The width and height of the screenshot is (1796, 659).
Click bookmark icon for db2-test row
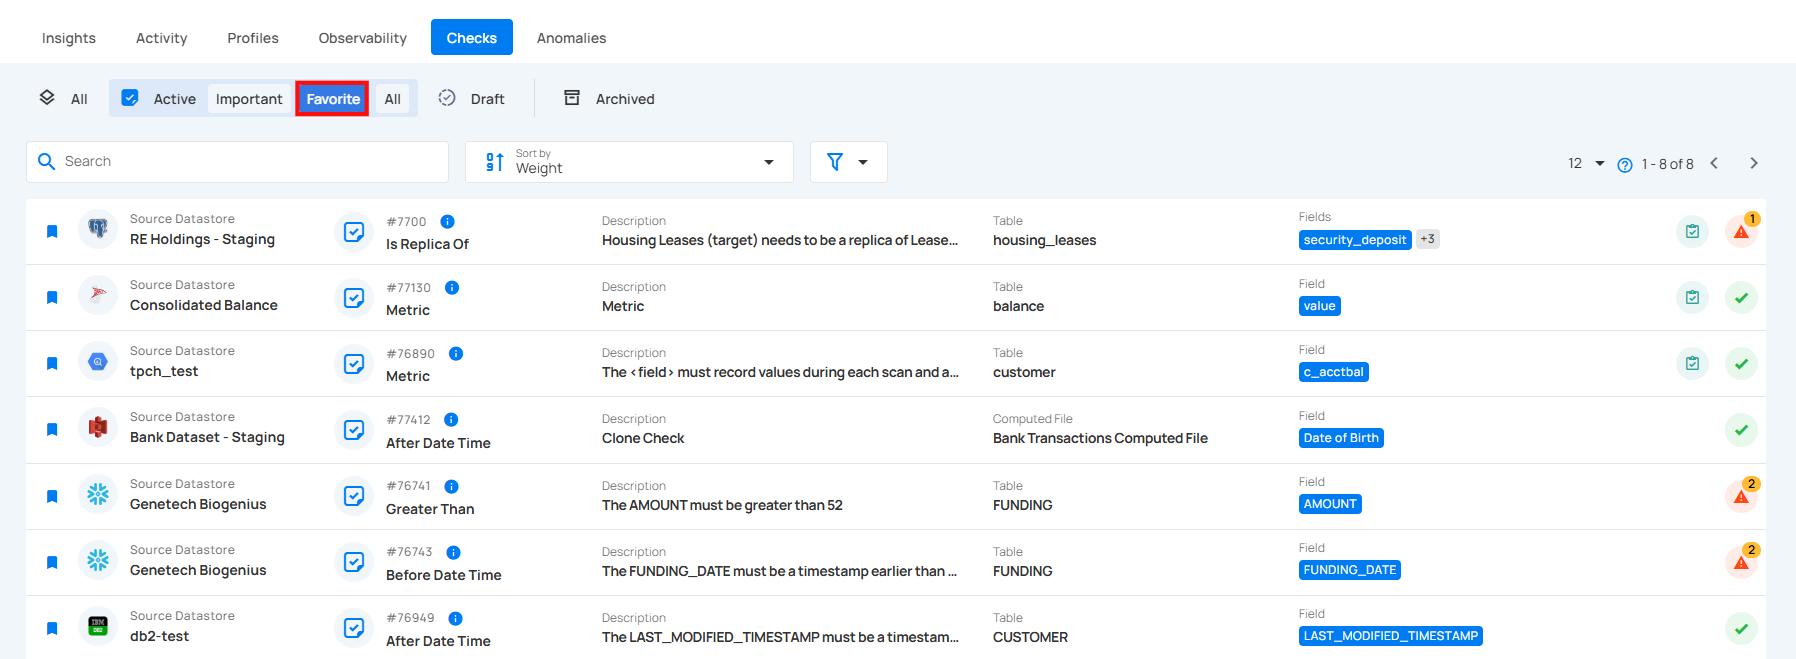click(x=52, y=629)
